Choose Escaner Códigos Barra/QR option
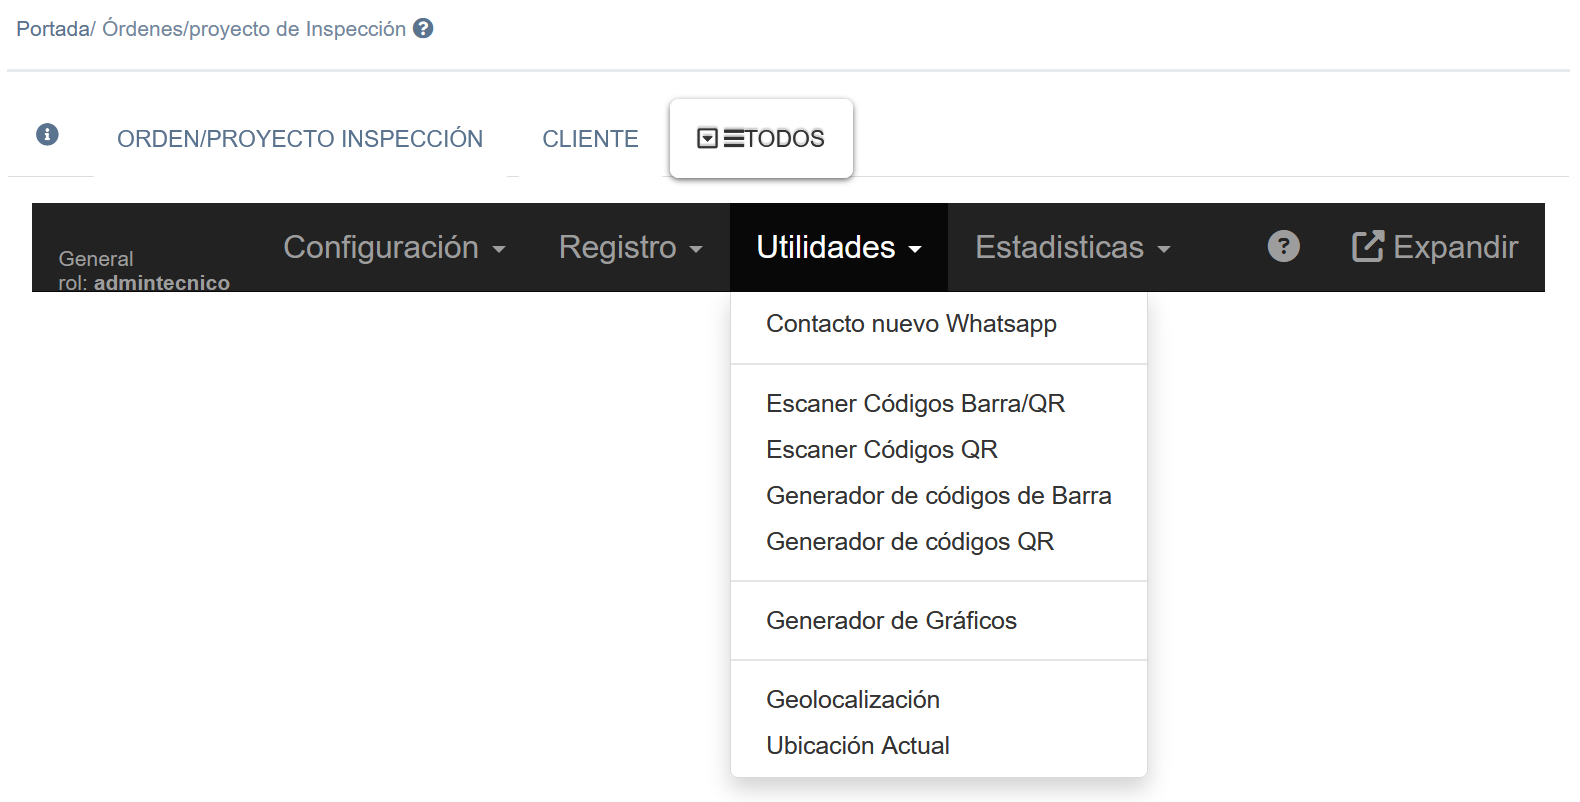The width and height of the screenshot is (1580, 802). pyautogui.click(x=915, y=404)
